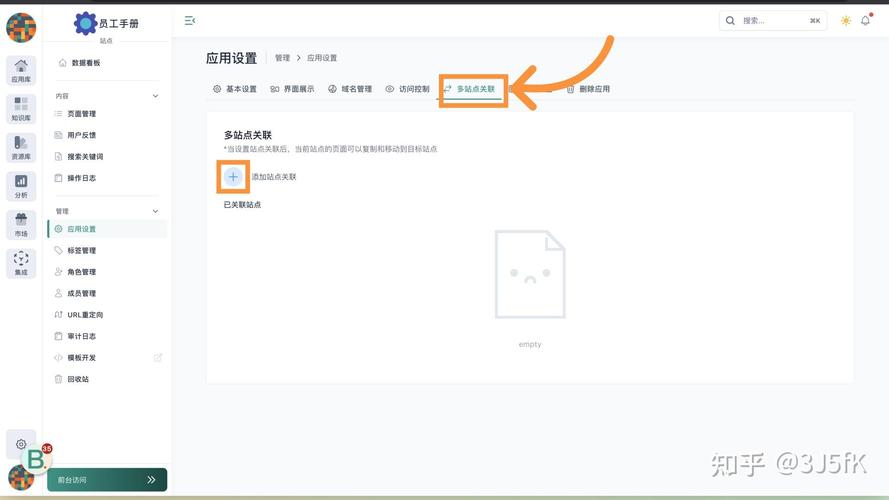Switch to the 域名管理 tab

[x=350, y=89]
